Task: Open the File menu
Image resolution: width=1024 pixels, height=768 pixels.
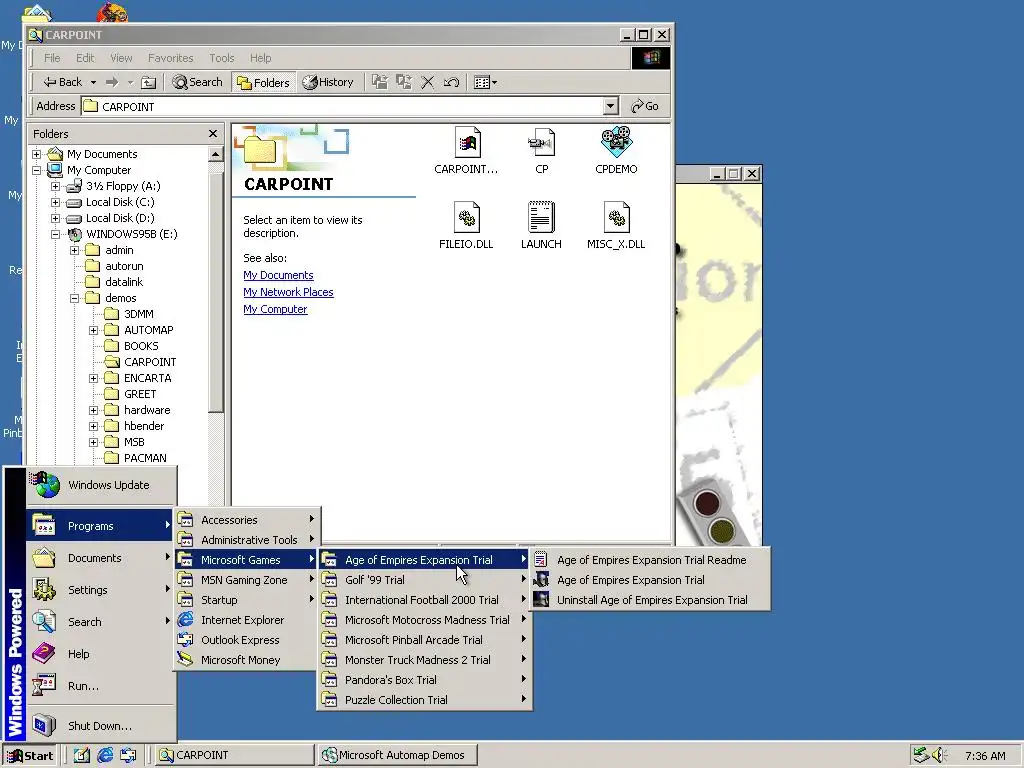Action: click(x=52, y=58)
